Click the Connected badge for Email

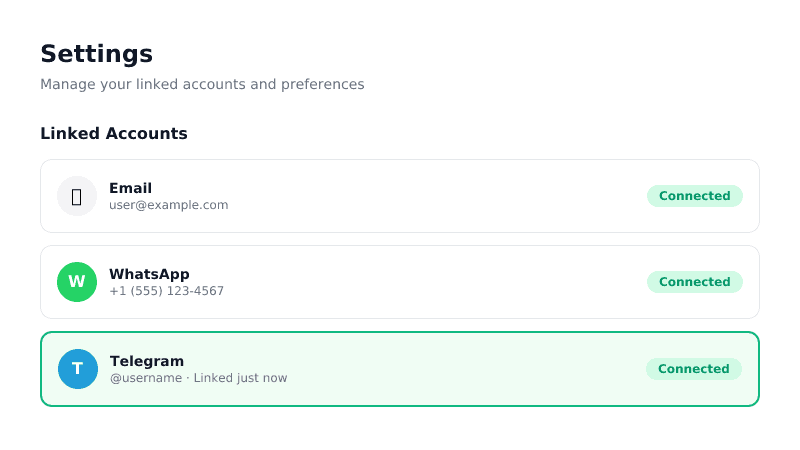click(694, 196)
